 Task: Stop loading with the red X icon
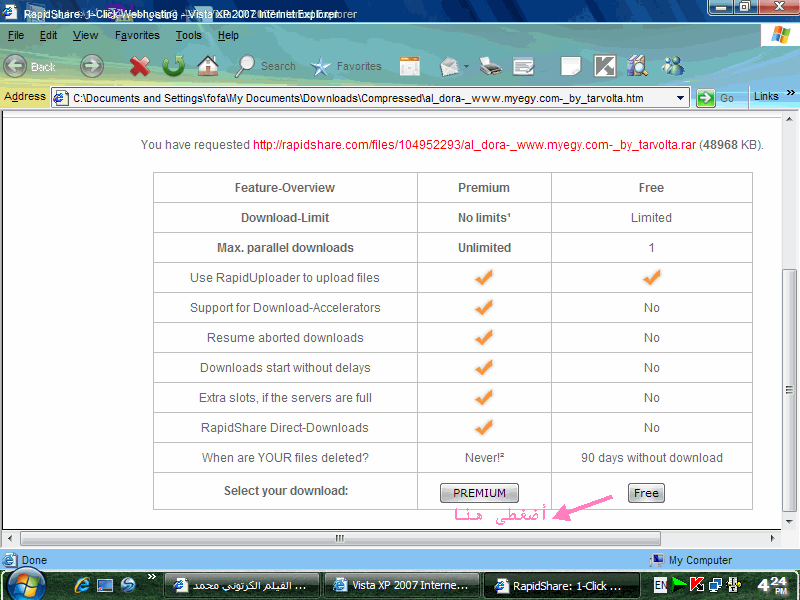[x=139, y=66]
